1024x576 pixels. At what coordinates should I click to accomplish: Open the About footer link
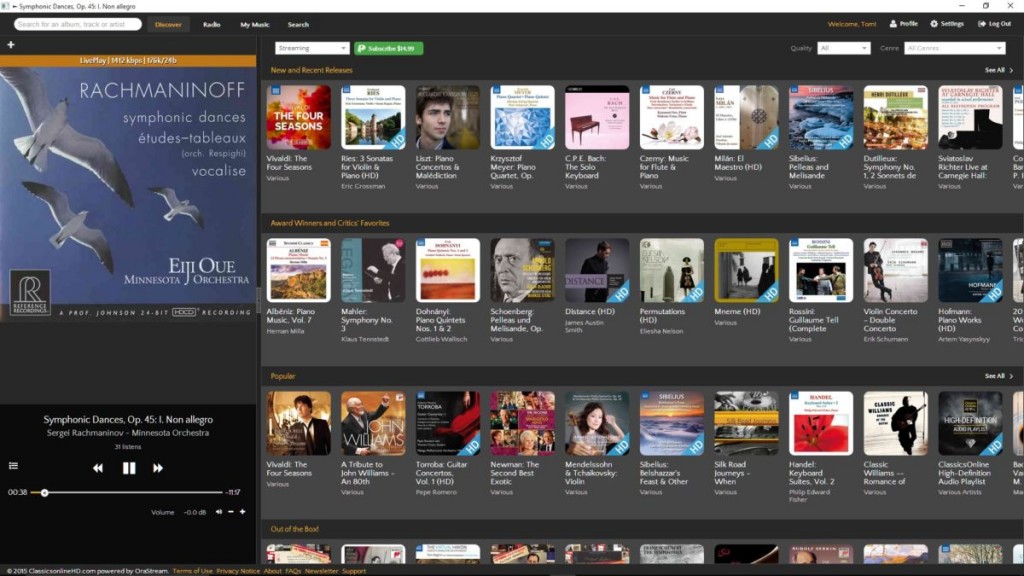(272, 571)
